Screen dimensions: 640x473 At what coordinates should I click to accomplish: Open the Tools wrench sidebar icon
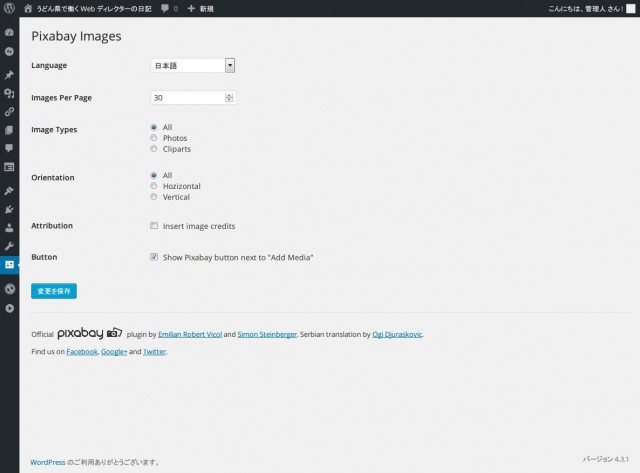(9, 246)
